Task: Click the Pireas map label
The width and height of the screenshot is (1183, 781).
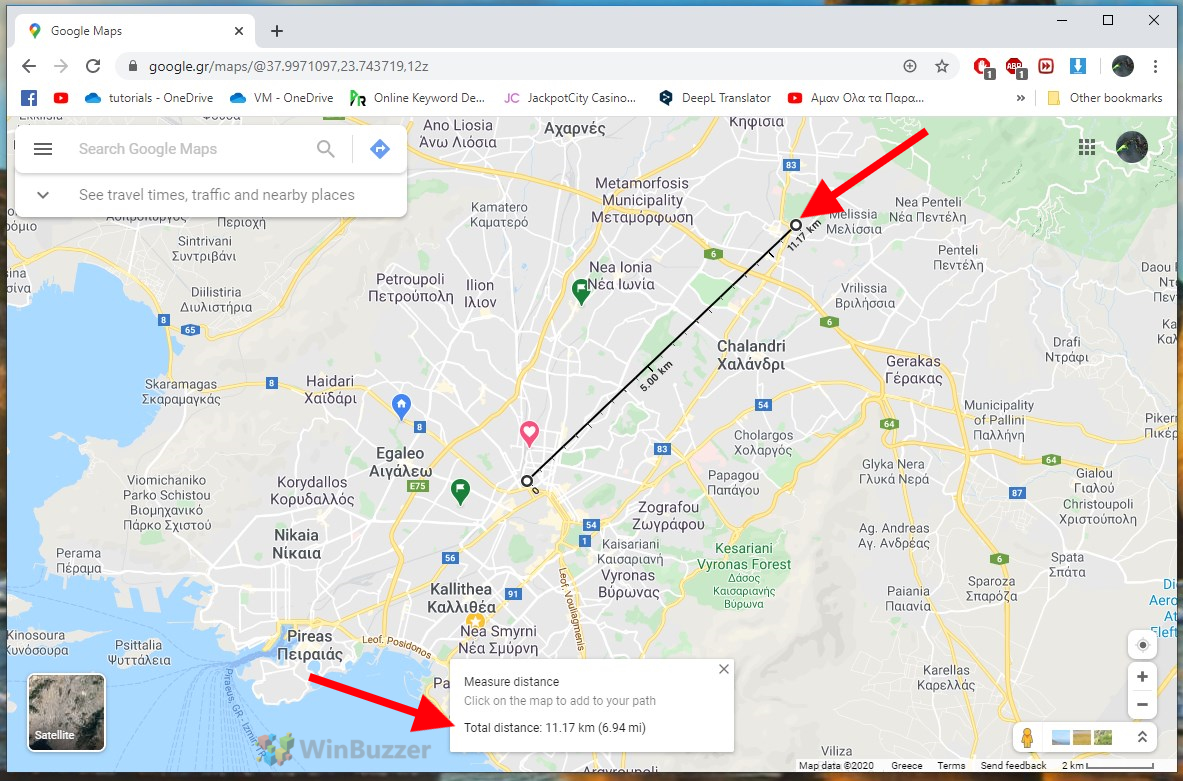Action: click(309, 645)
